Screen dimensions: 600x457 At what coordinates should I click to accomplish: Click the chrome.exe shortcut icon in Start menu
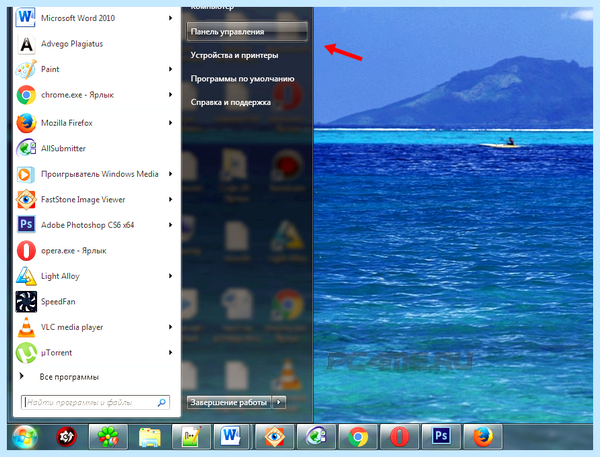tap(26, 95)
